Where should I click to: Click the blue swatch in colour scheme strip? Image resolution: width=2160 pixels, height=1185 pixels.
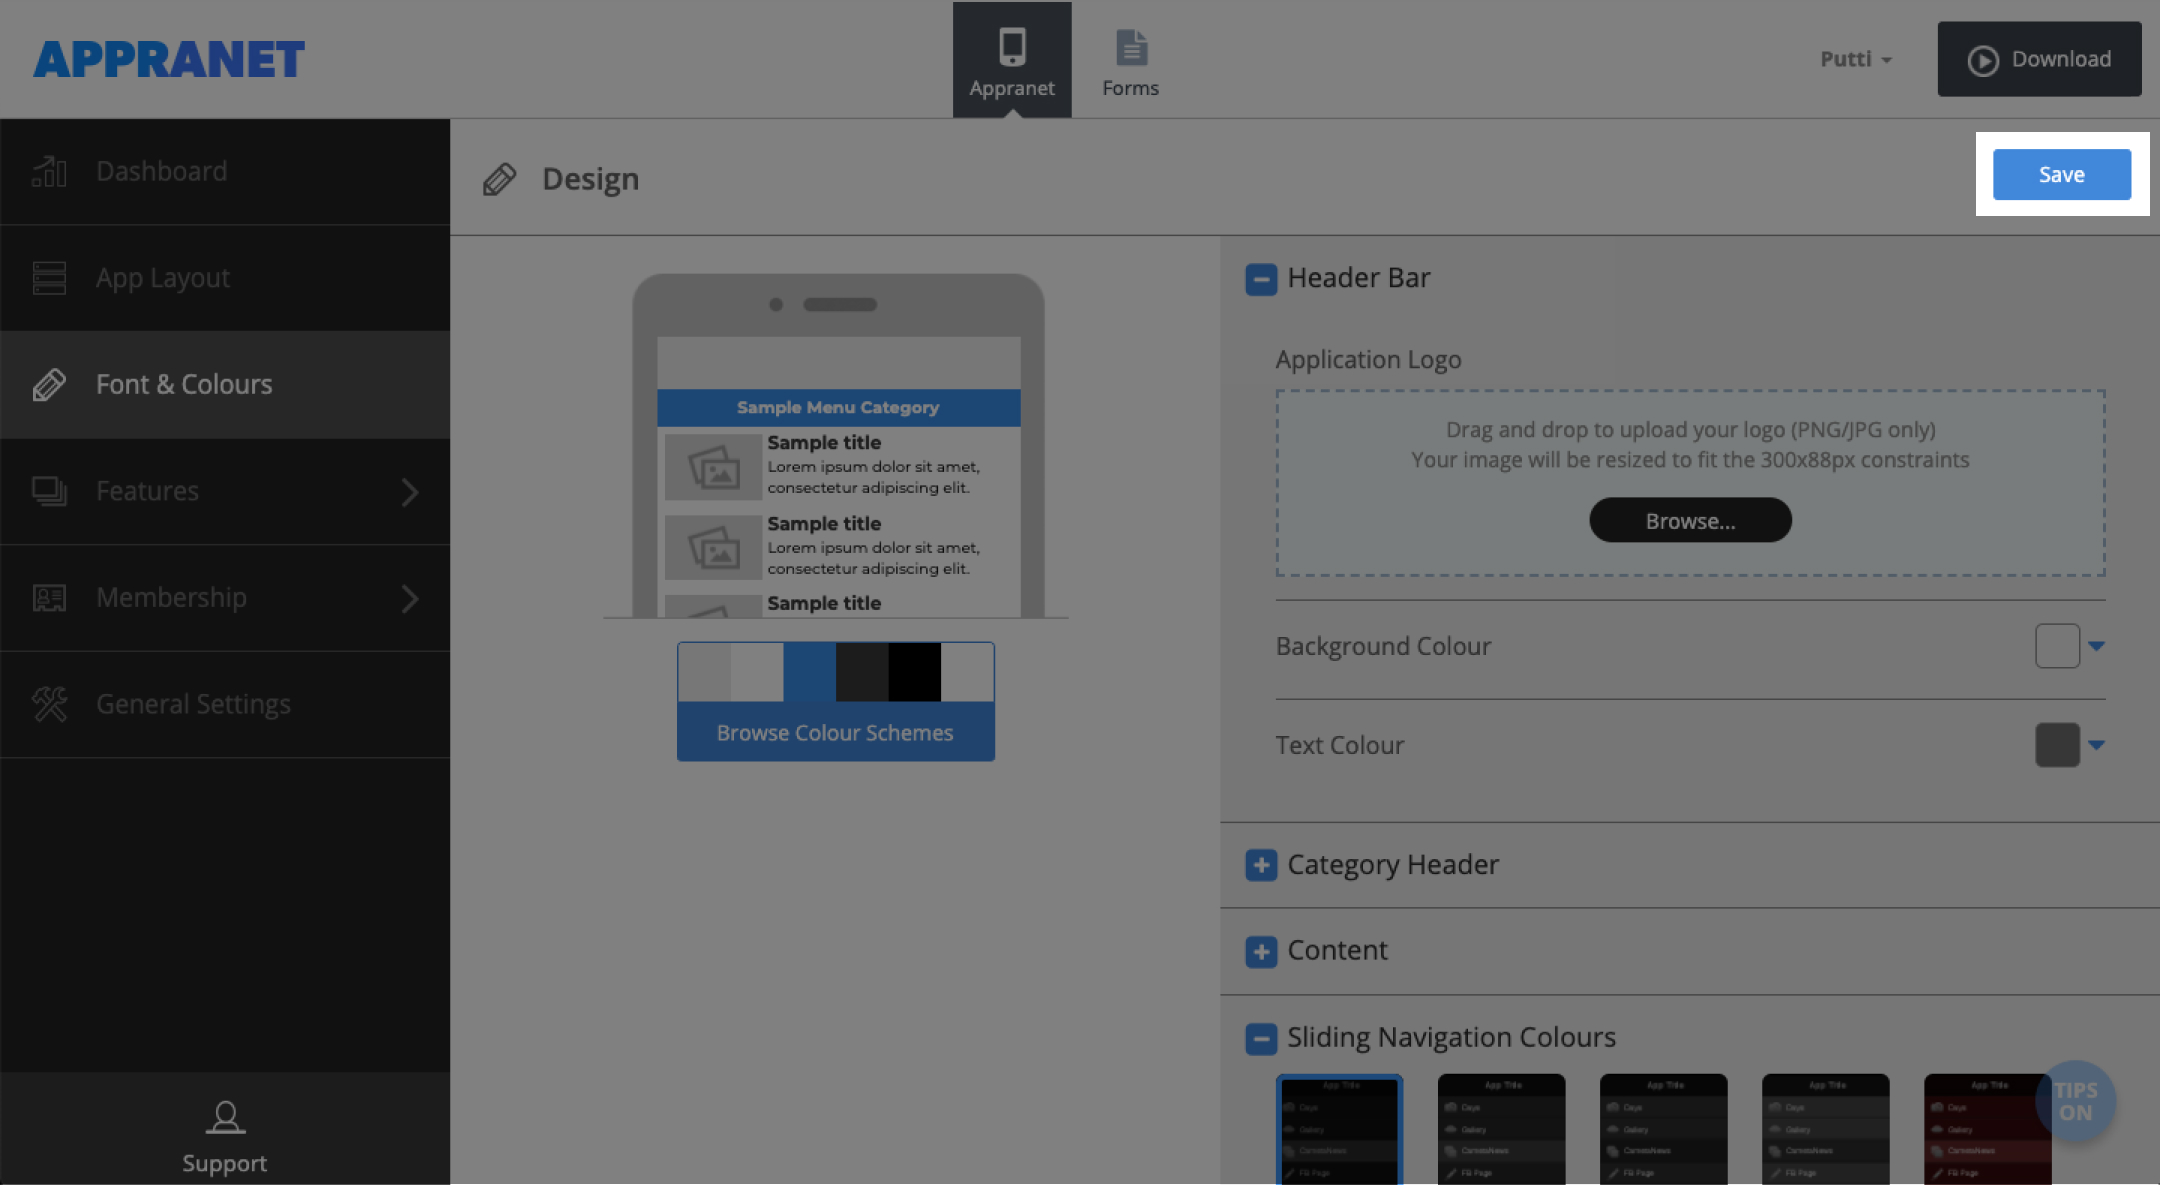point(809,672)
